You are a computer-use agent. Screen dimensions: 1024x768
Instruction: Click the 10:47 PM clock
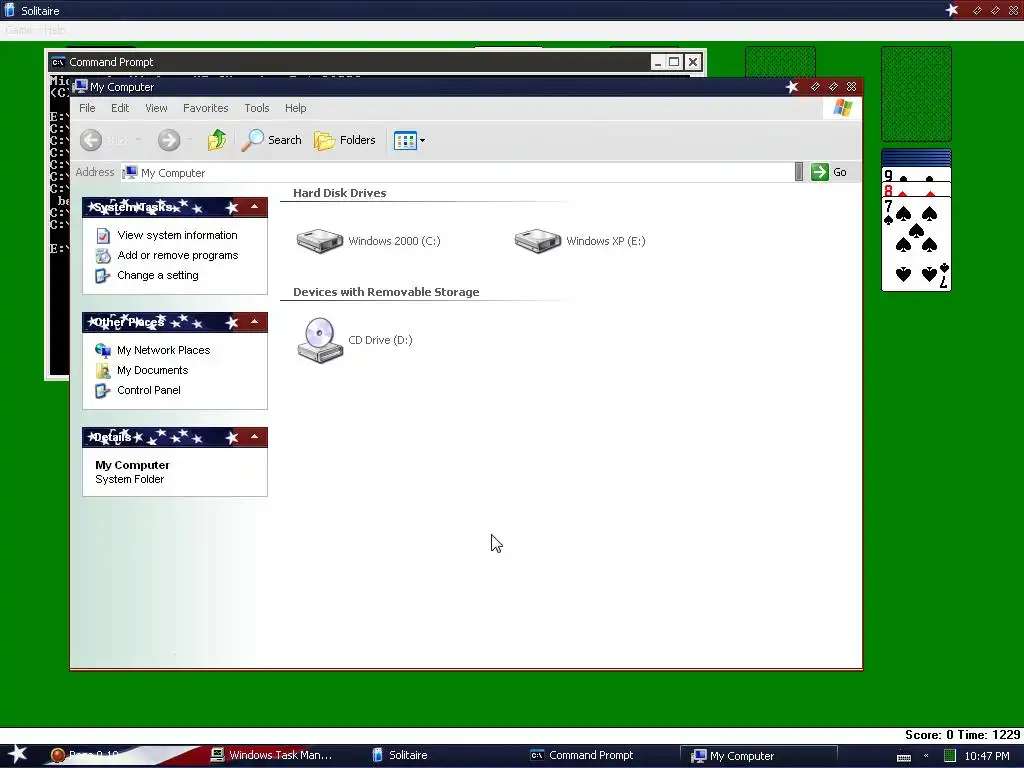click(x=987, y=756)
